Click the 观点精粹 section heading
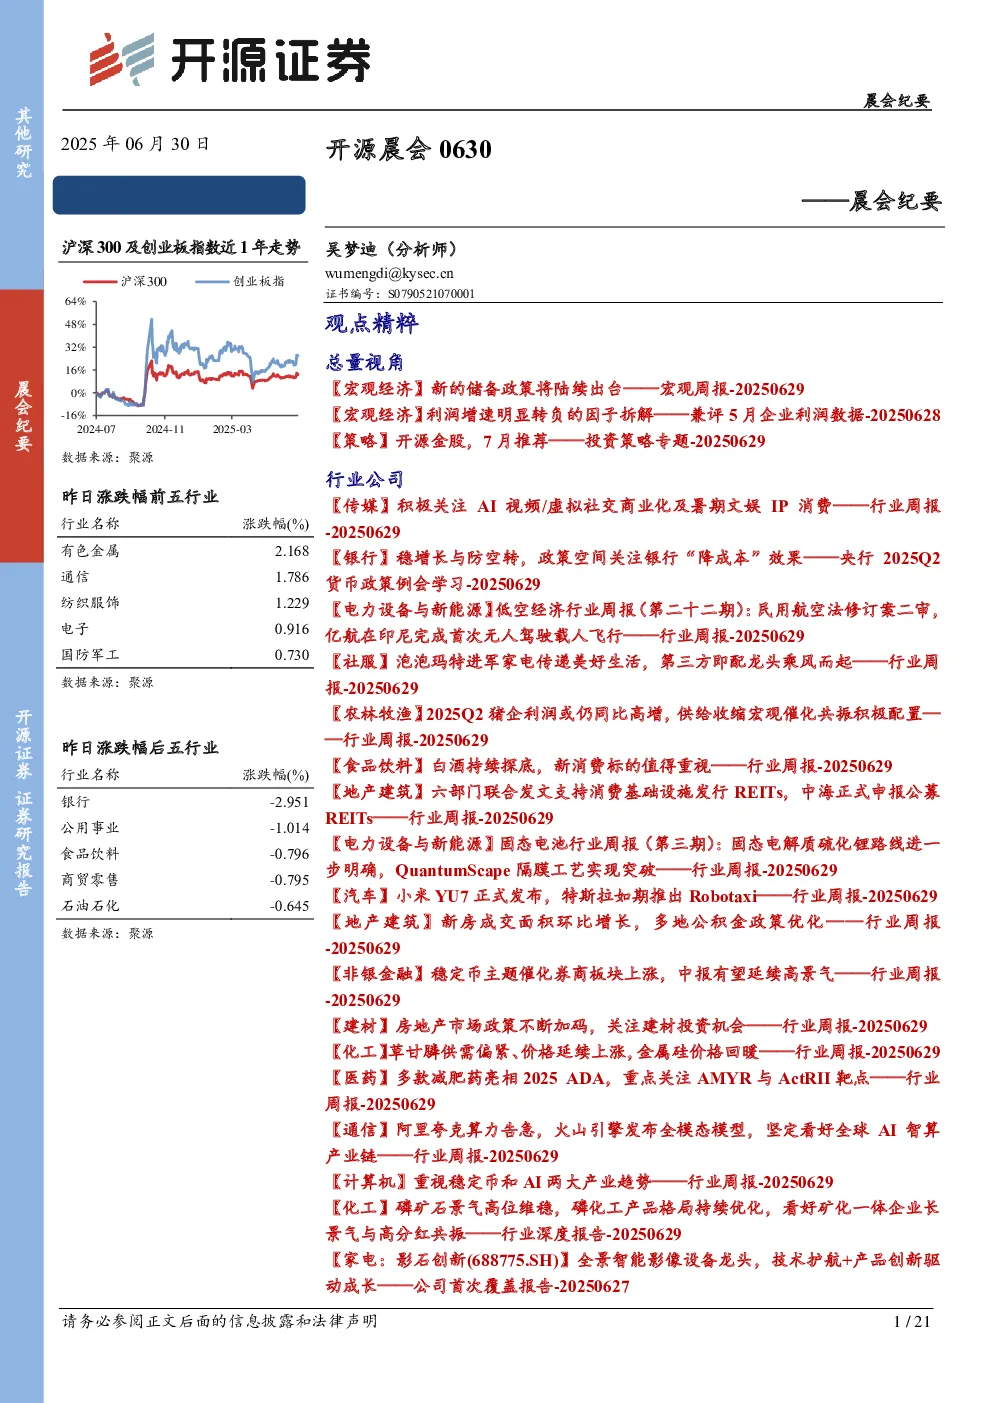This screenshot has width=992, height=1403. pyautogui.click(x=372, y=323)
